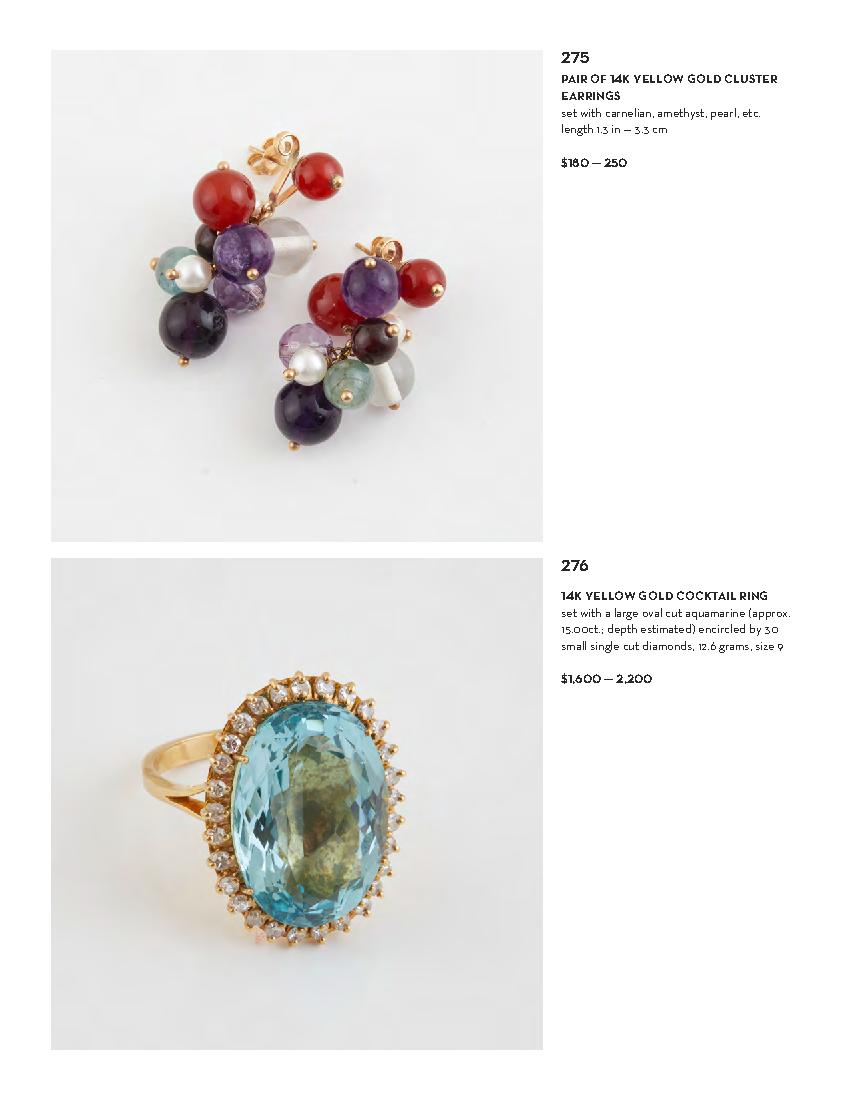This screenshot has height=1100, width=850.
Task: Click the Pair of 14K Yellow Gold Cluster Earrings title
Action: [669, 87]
